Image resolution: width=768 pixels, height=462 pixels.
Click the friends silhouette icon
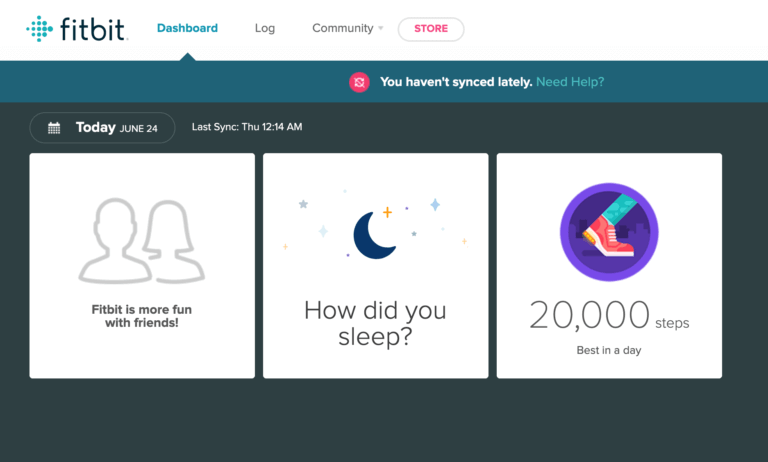142,240
